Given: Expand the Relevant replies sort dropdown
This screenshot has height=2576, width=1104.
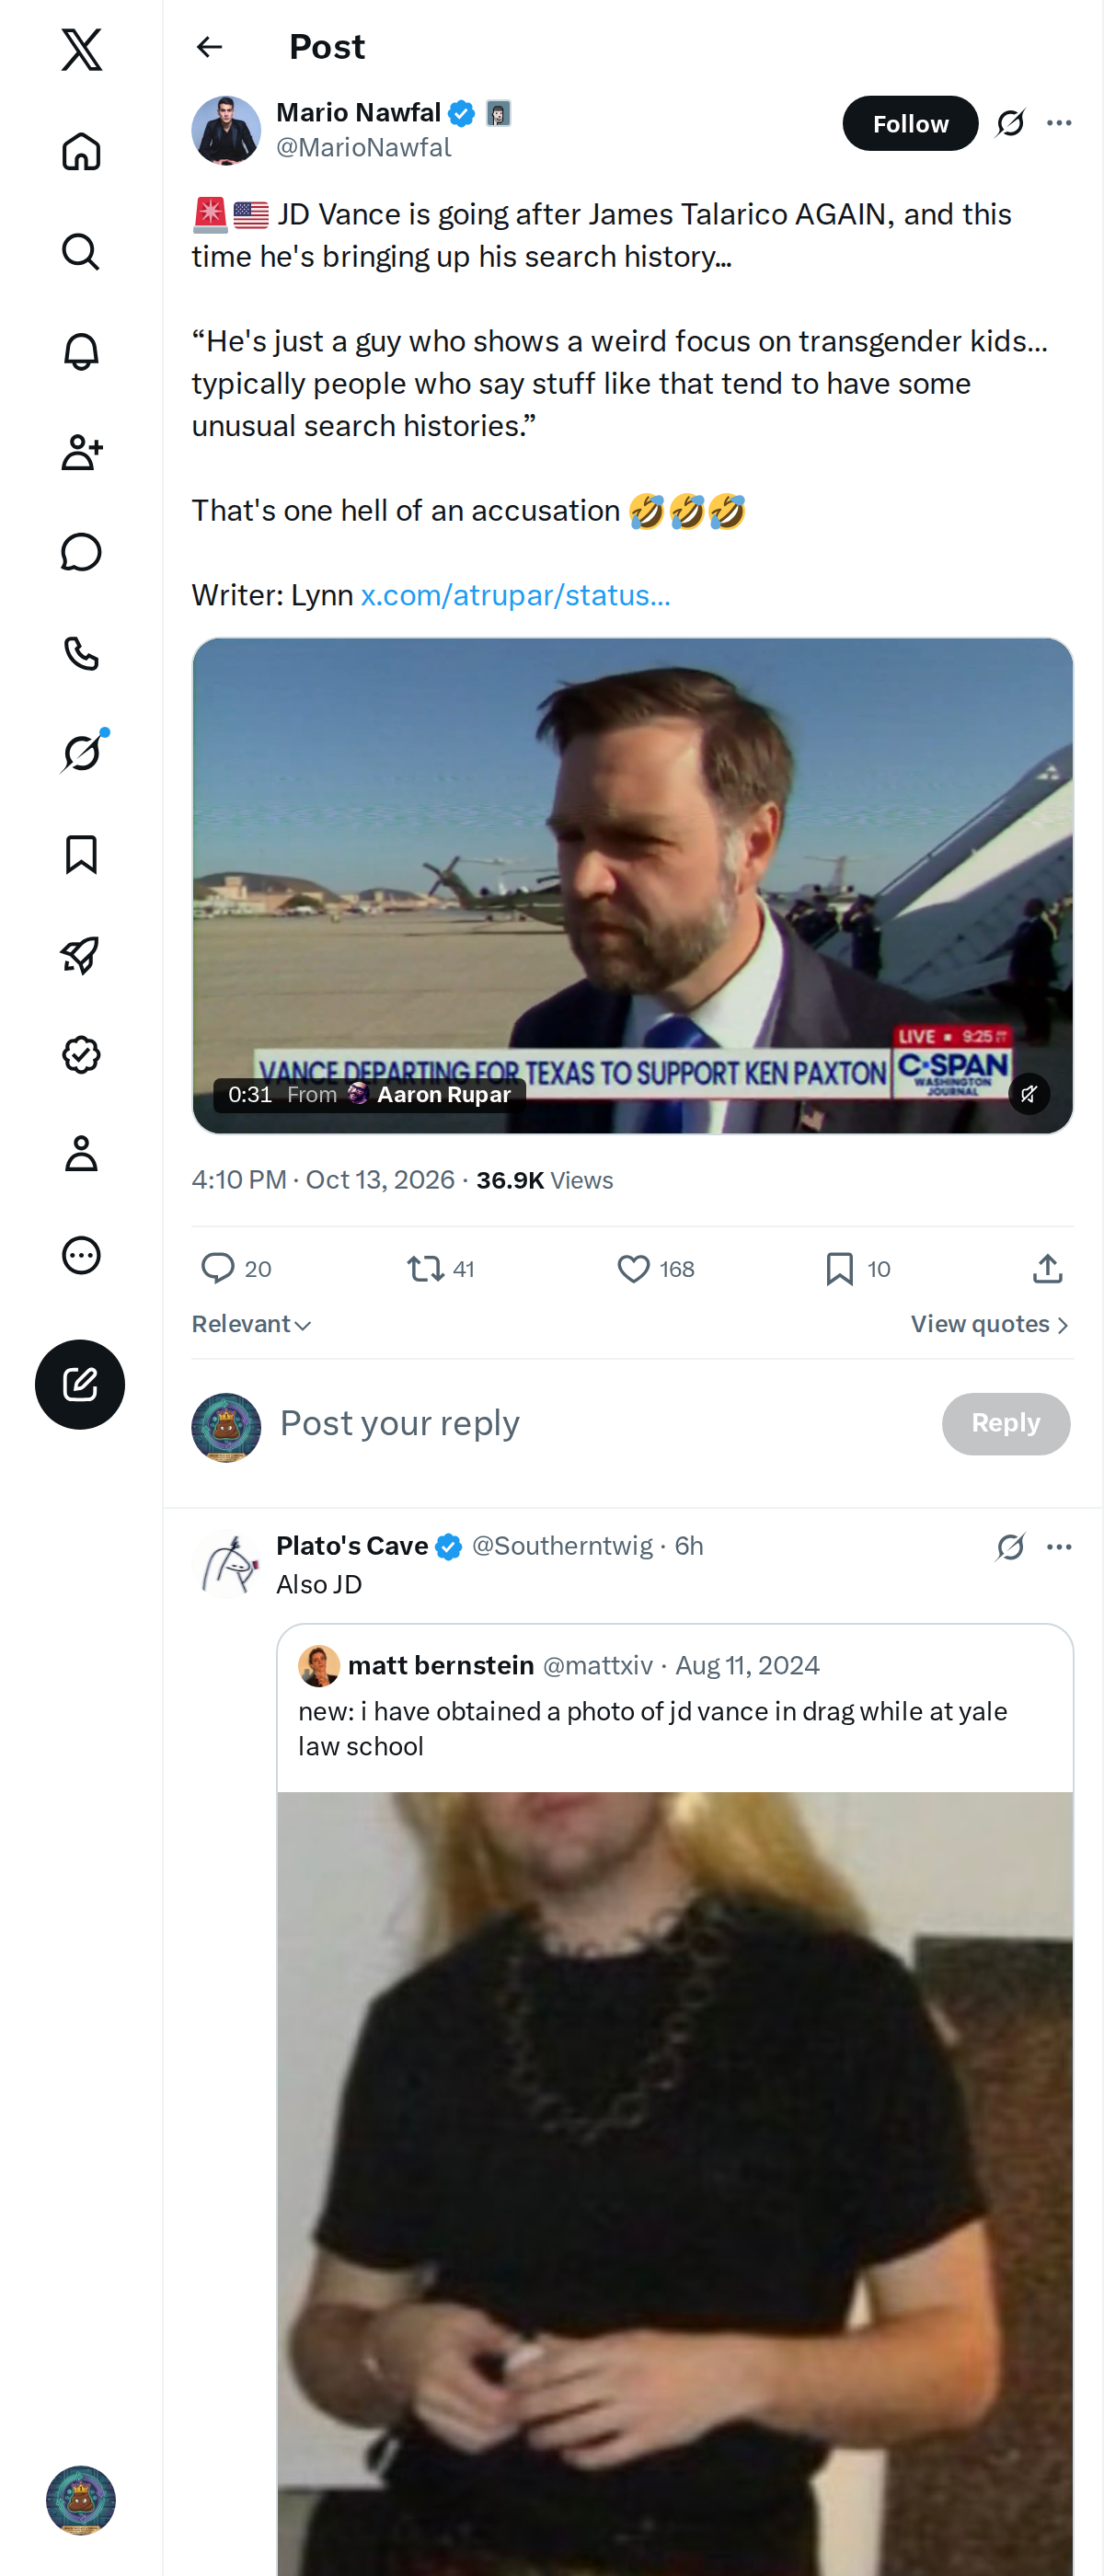Looking at the screenshot, I should [x=252, y=1324].
